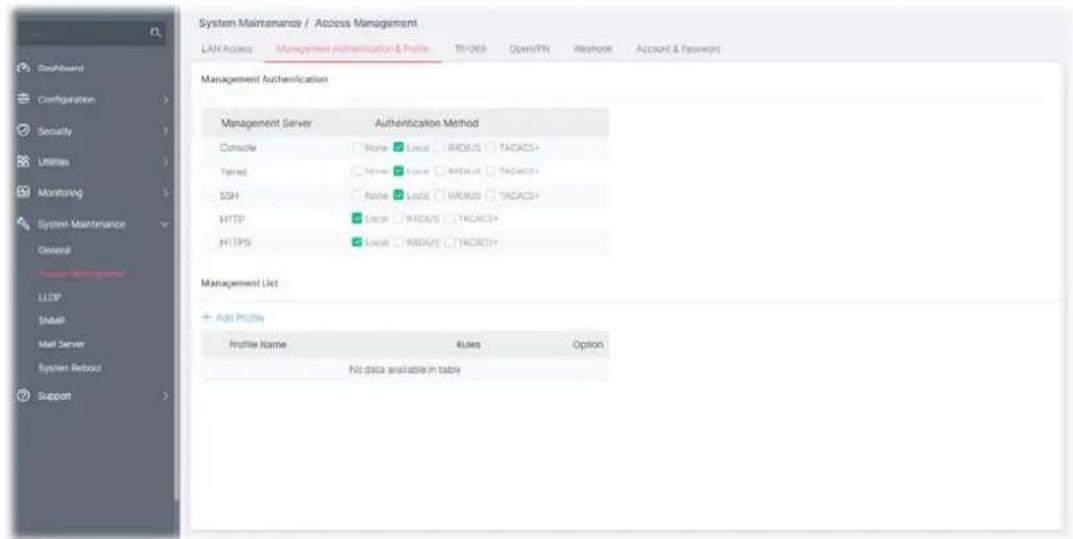Click the search magnifier icon in sidebar

(156, 32)
